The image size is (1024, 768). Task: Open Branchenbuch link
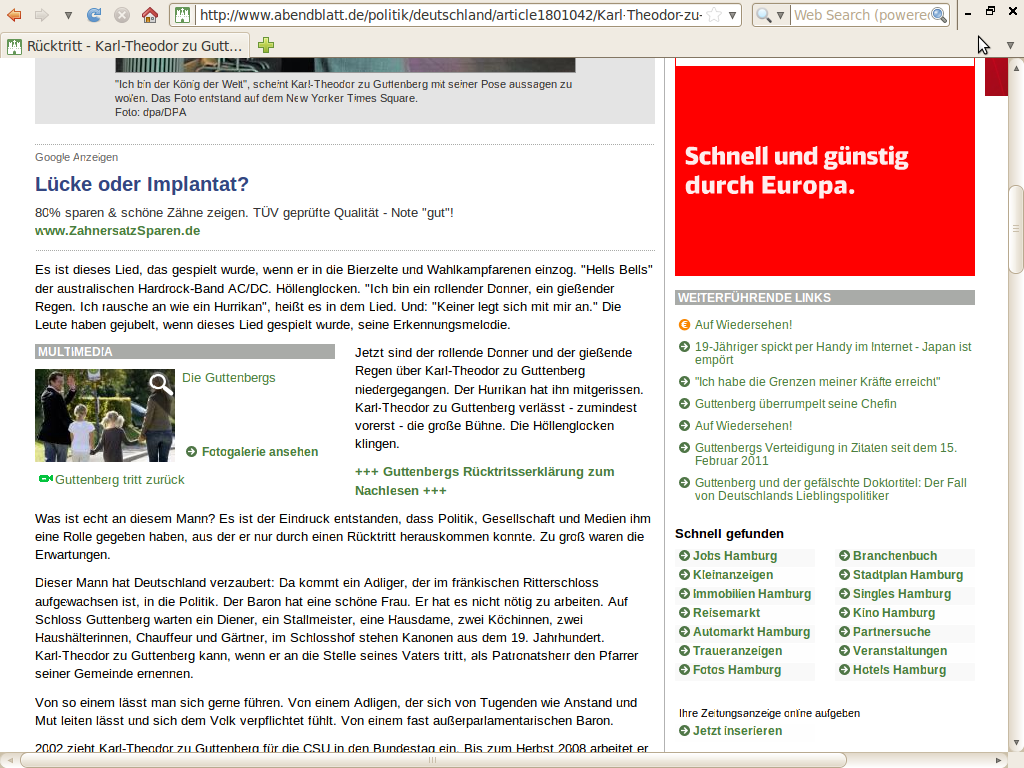(x=895, y=556)
